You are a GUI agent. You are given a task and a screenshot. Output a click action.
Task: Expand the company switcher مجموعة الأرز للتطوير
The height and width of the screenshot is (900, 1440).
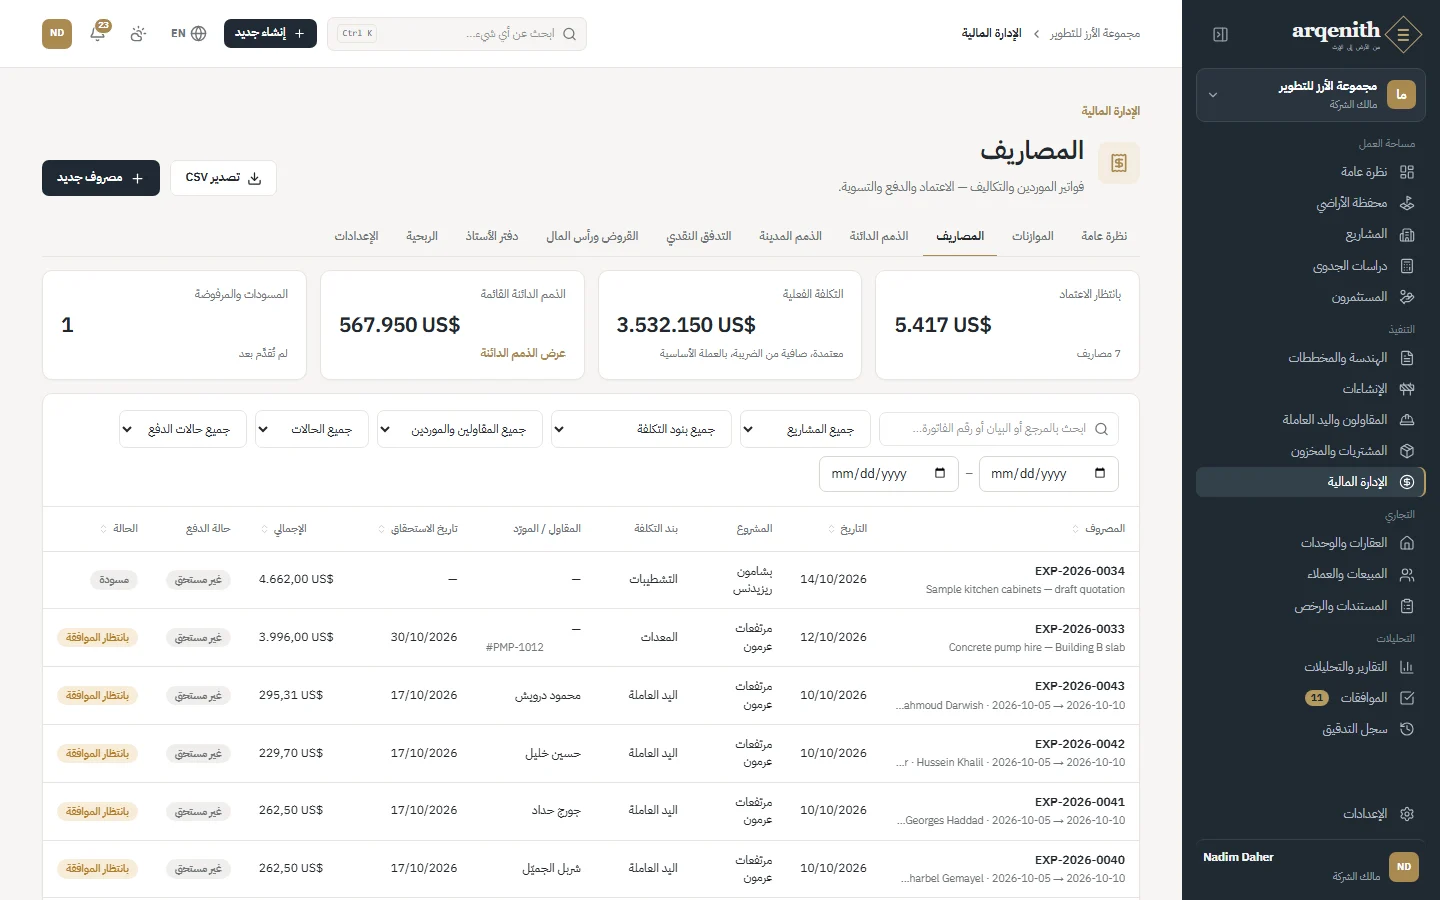coord(1311,95)
